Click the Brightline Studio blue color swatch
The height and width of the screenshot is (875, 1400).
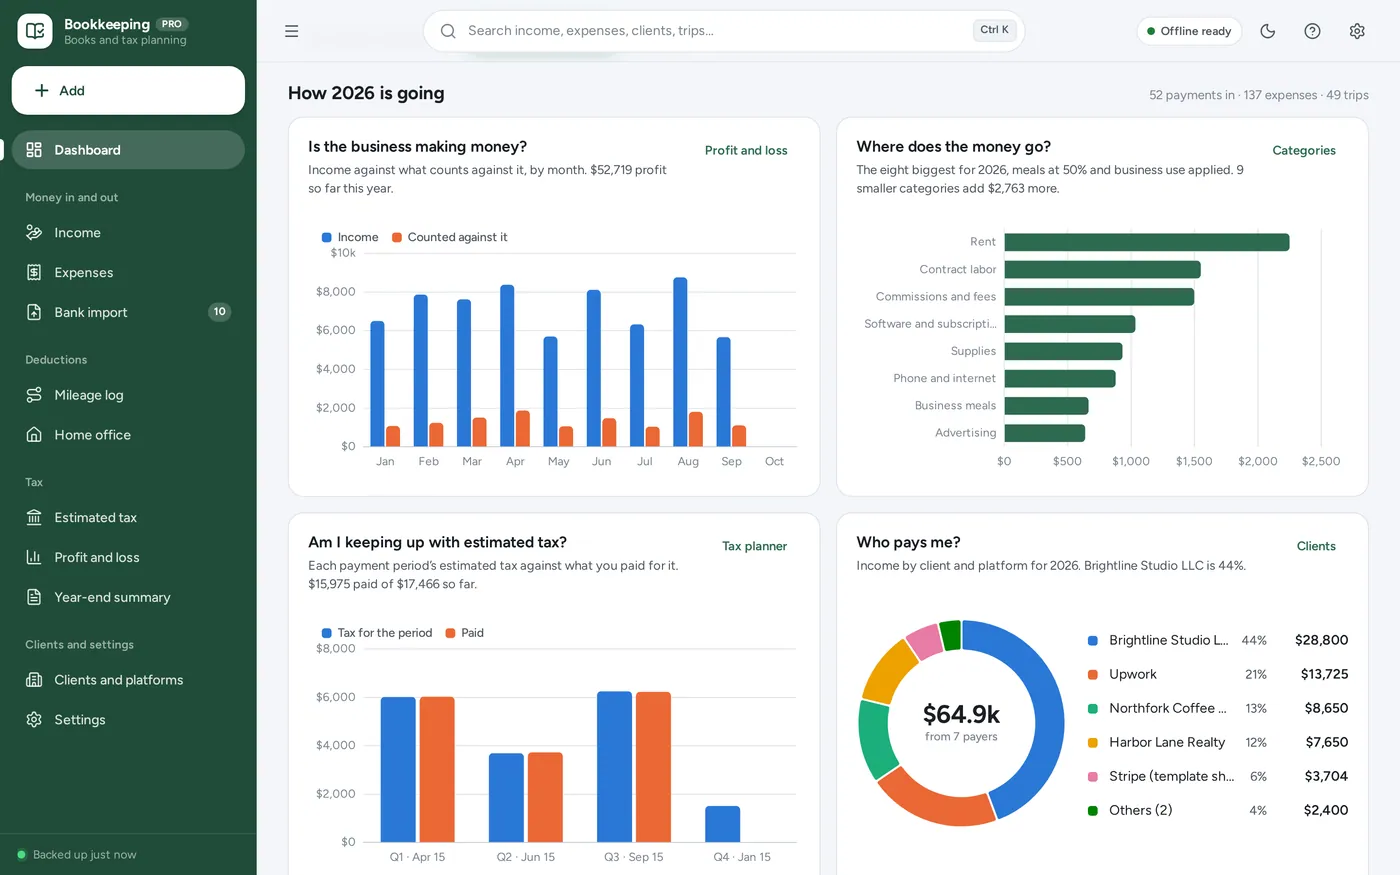click(1093, 641)
